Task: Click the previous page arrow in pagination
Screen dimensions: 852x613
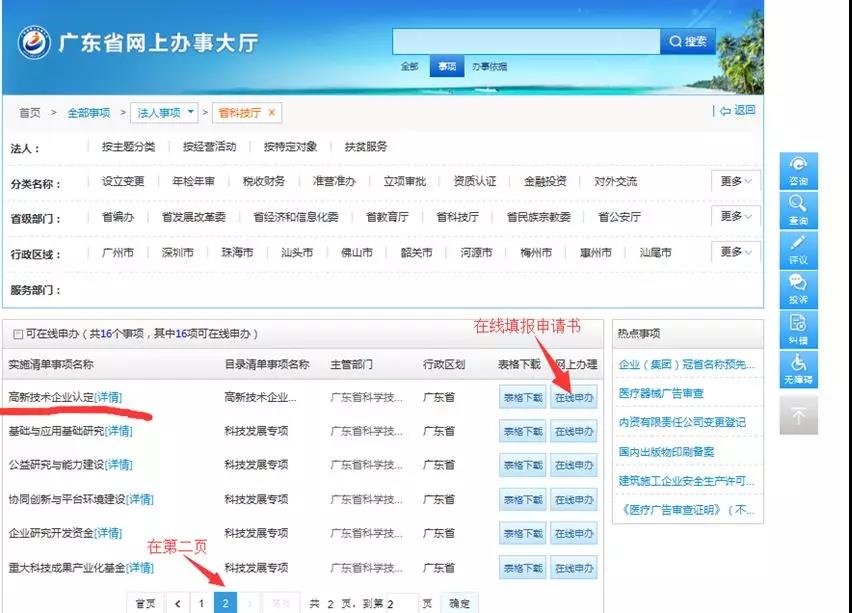Action: pyautogui.click(x=177, y=603)
